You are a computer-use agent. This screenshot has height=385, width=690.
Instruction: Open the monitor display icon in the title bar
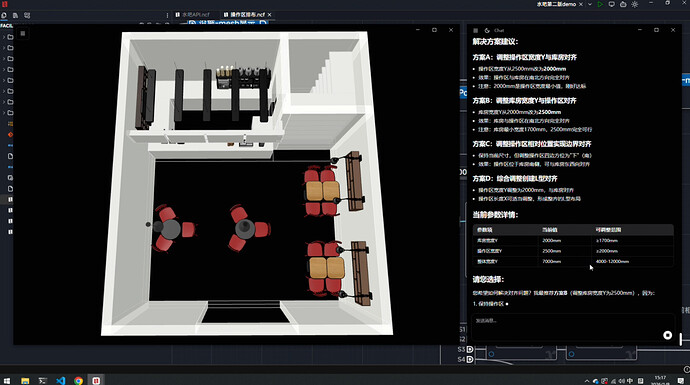tap(612, 4)
